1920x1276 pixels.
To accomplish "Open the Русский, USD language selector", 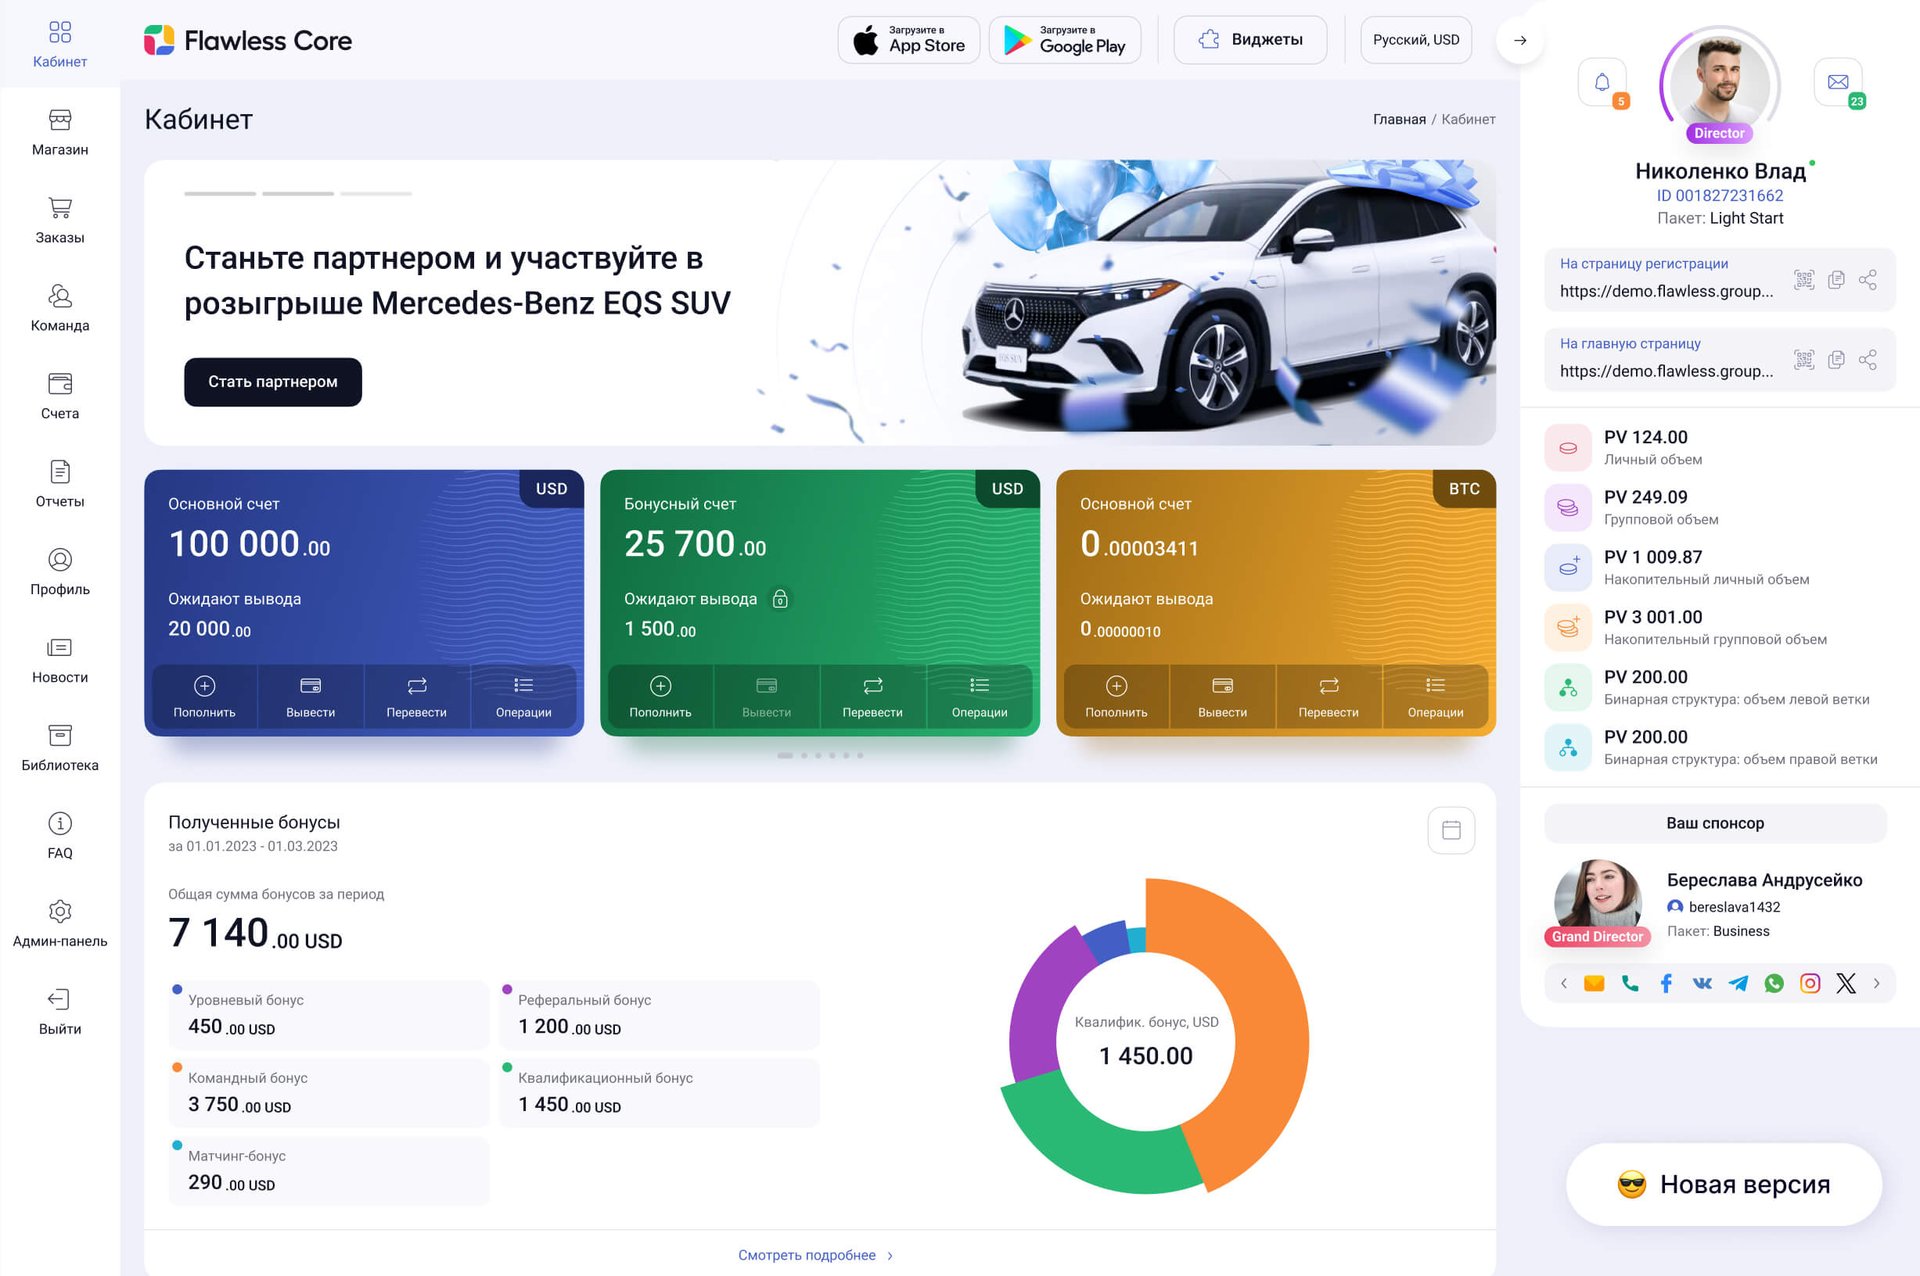I will click(x=1416, y=40).
